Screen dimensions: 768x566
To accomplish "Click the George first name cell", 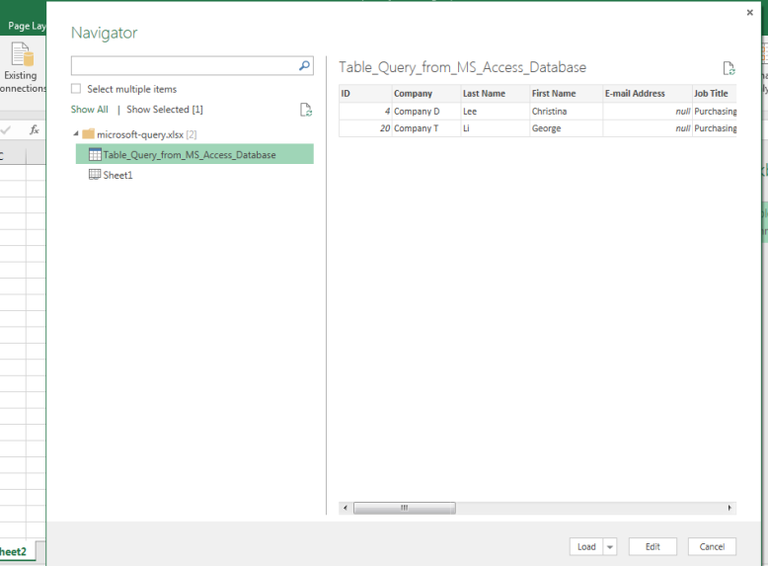I will pyautogui.click(x=566, y=128).
